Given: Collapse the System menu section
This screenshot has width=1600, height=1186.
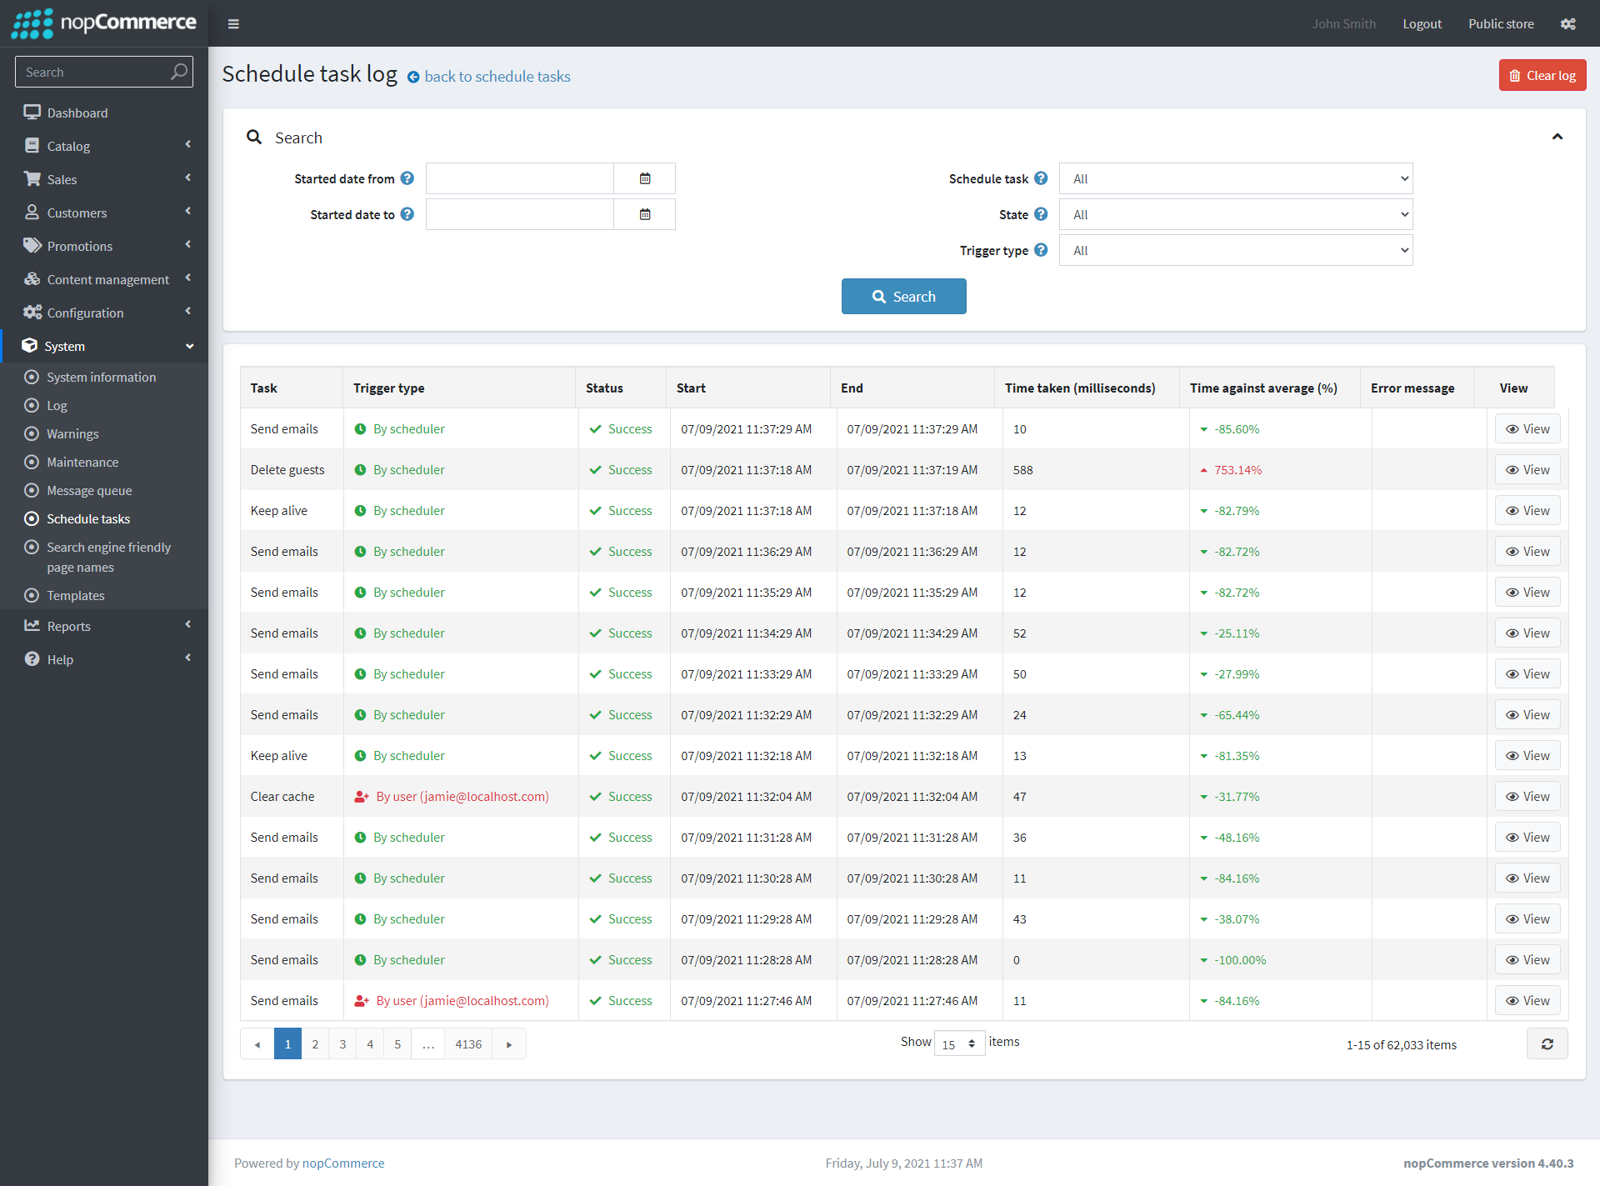Looking at the screenshot, I should pyautogui.click(x=189, y=346).
